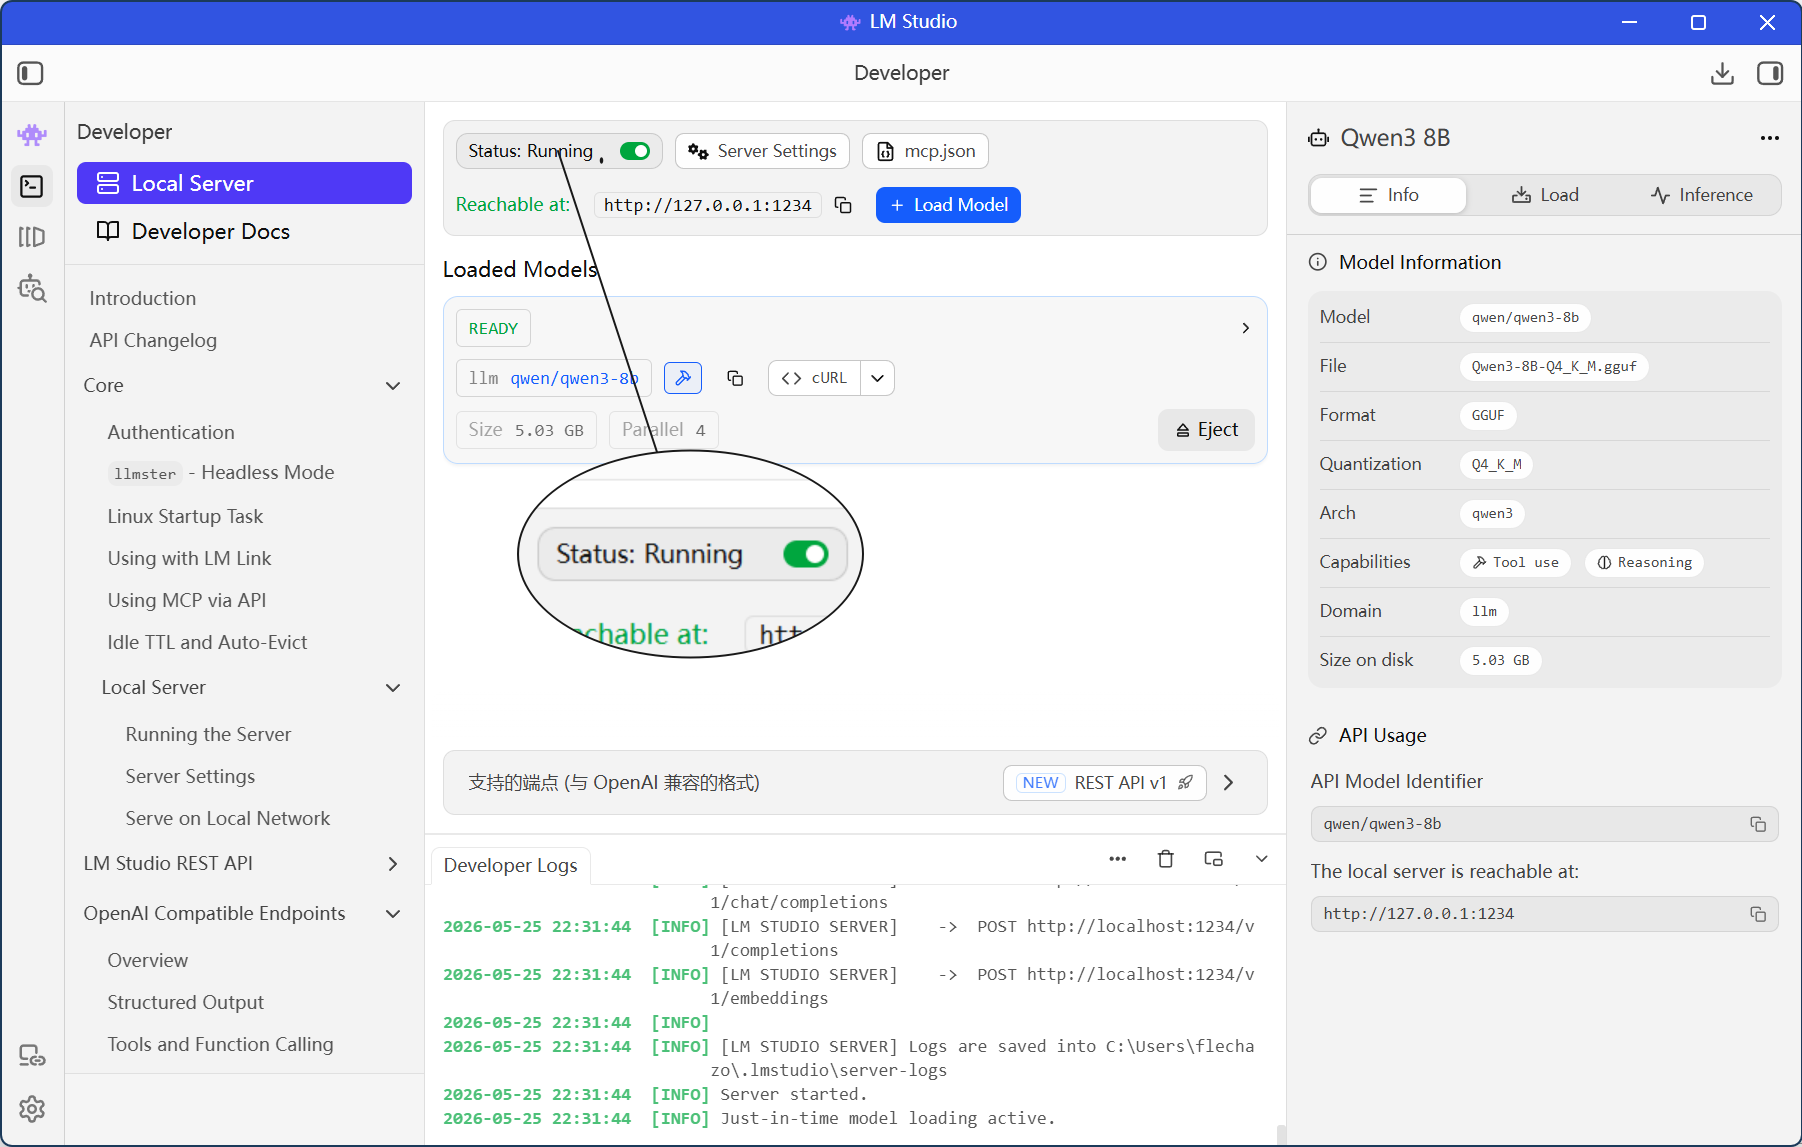Open the three-dot menu beside Qwen3 8B
The image size is (1802, 1147).
click(1770, 138)
